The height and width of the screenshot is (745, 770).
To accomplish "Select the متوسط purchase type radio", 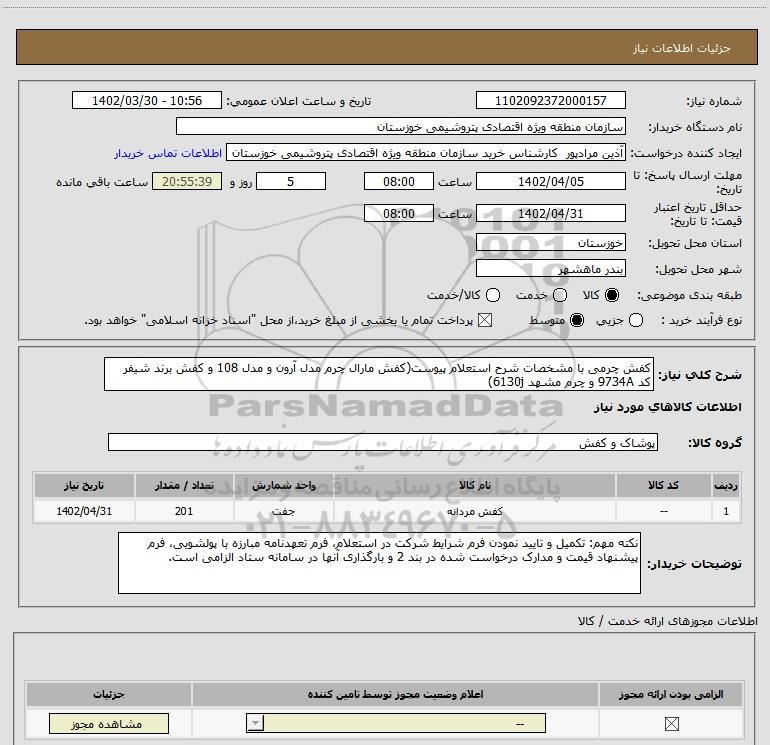I will [577, 320].
